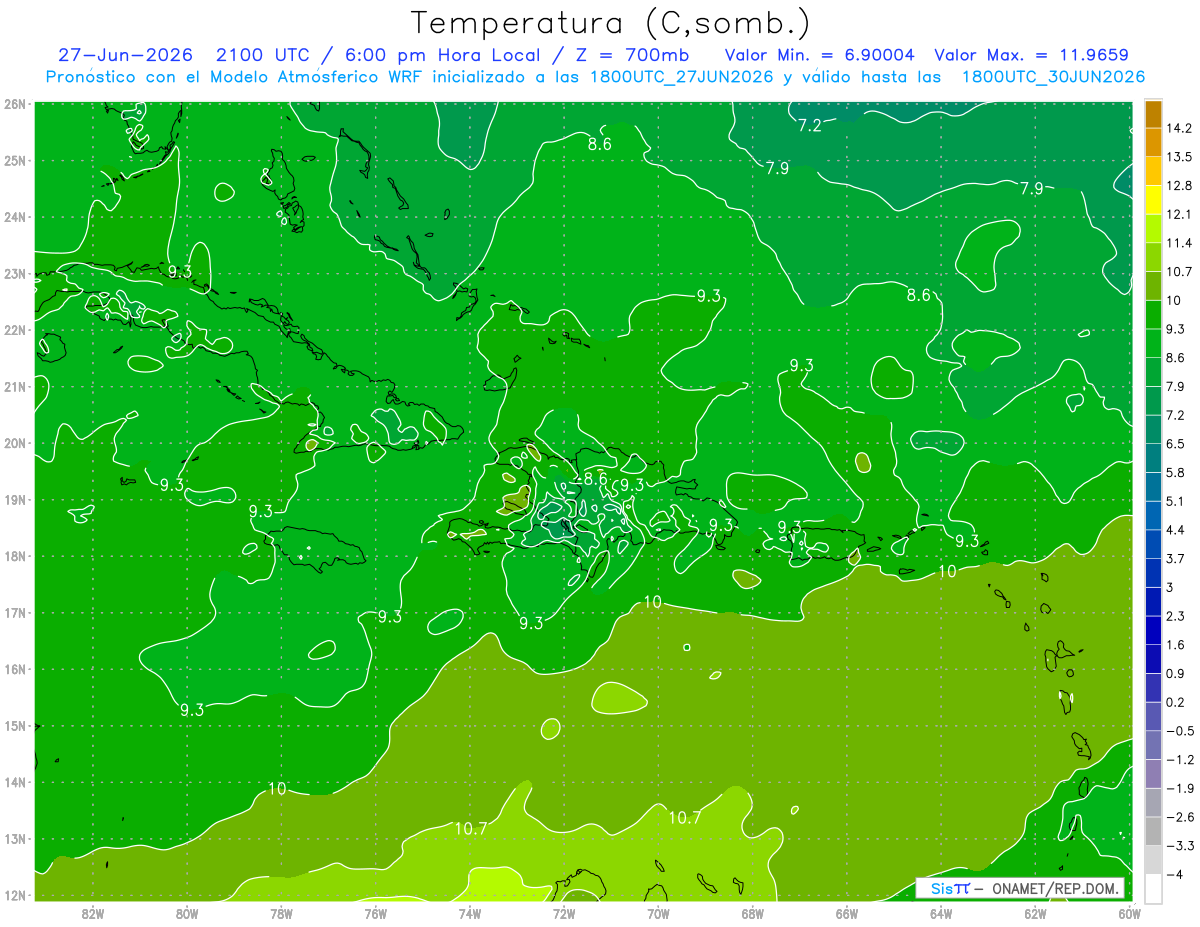Click the dark blue swatch beside 1.6 on the legend
Screen dimensions: 1200x927
pyautogui.click(x=1153, y=659)
